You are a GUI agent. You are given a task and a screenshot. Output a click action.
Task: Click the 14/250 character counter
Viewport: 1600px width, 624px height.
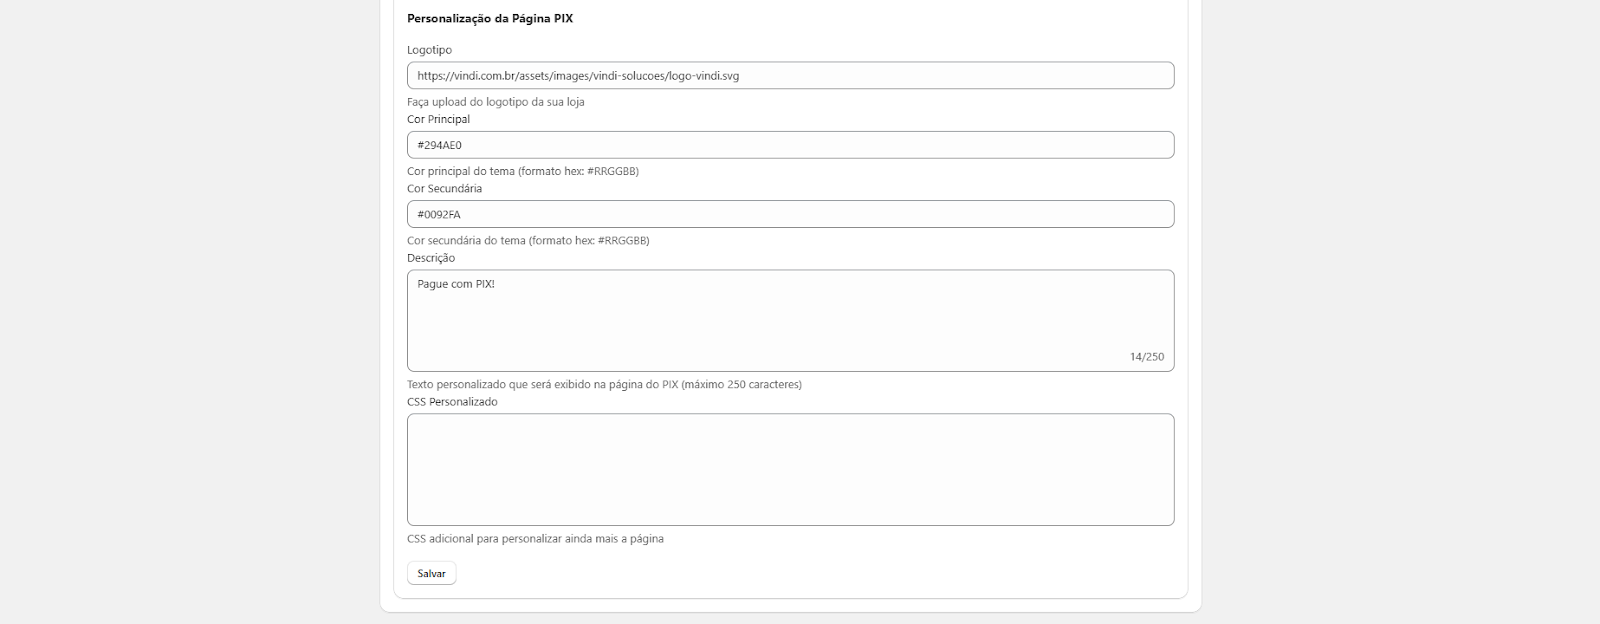1146,357
